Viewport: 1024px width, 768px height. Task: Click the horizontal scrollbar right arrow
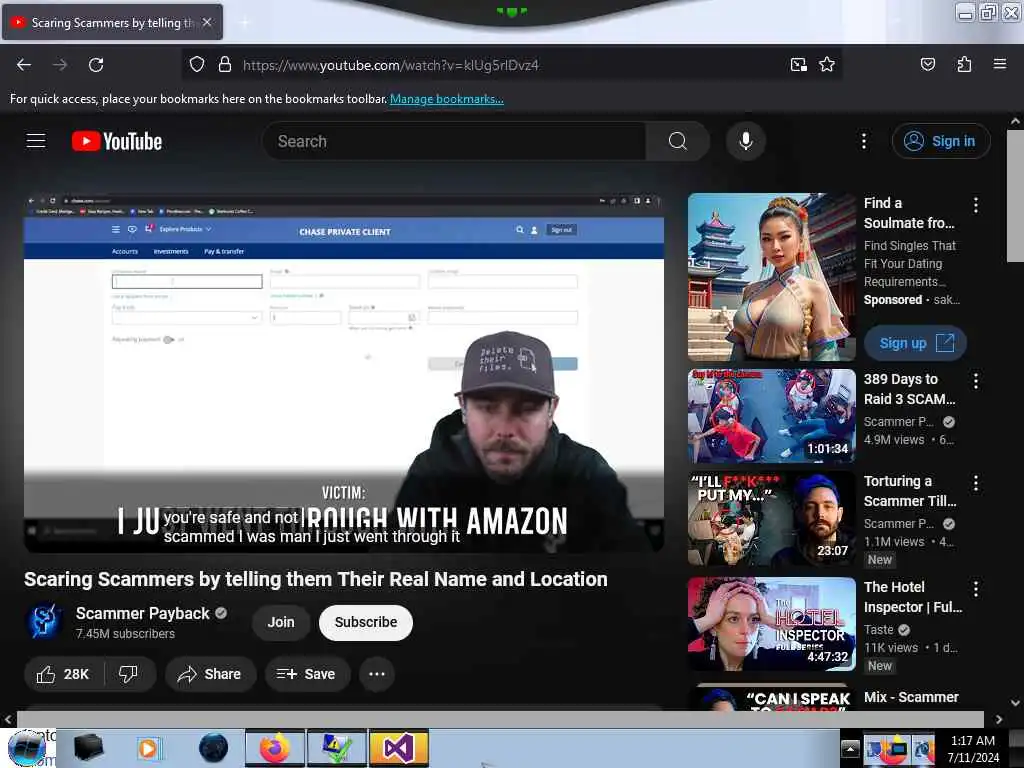click(999, 719)
